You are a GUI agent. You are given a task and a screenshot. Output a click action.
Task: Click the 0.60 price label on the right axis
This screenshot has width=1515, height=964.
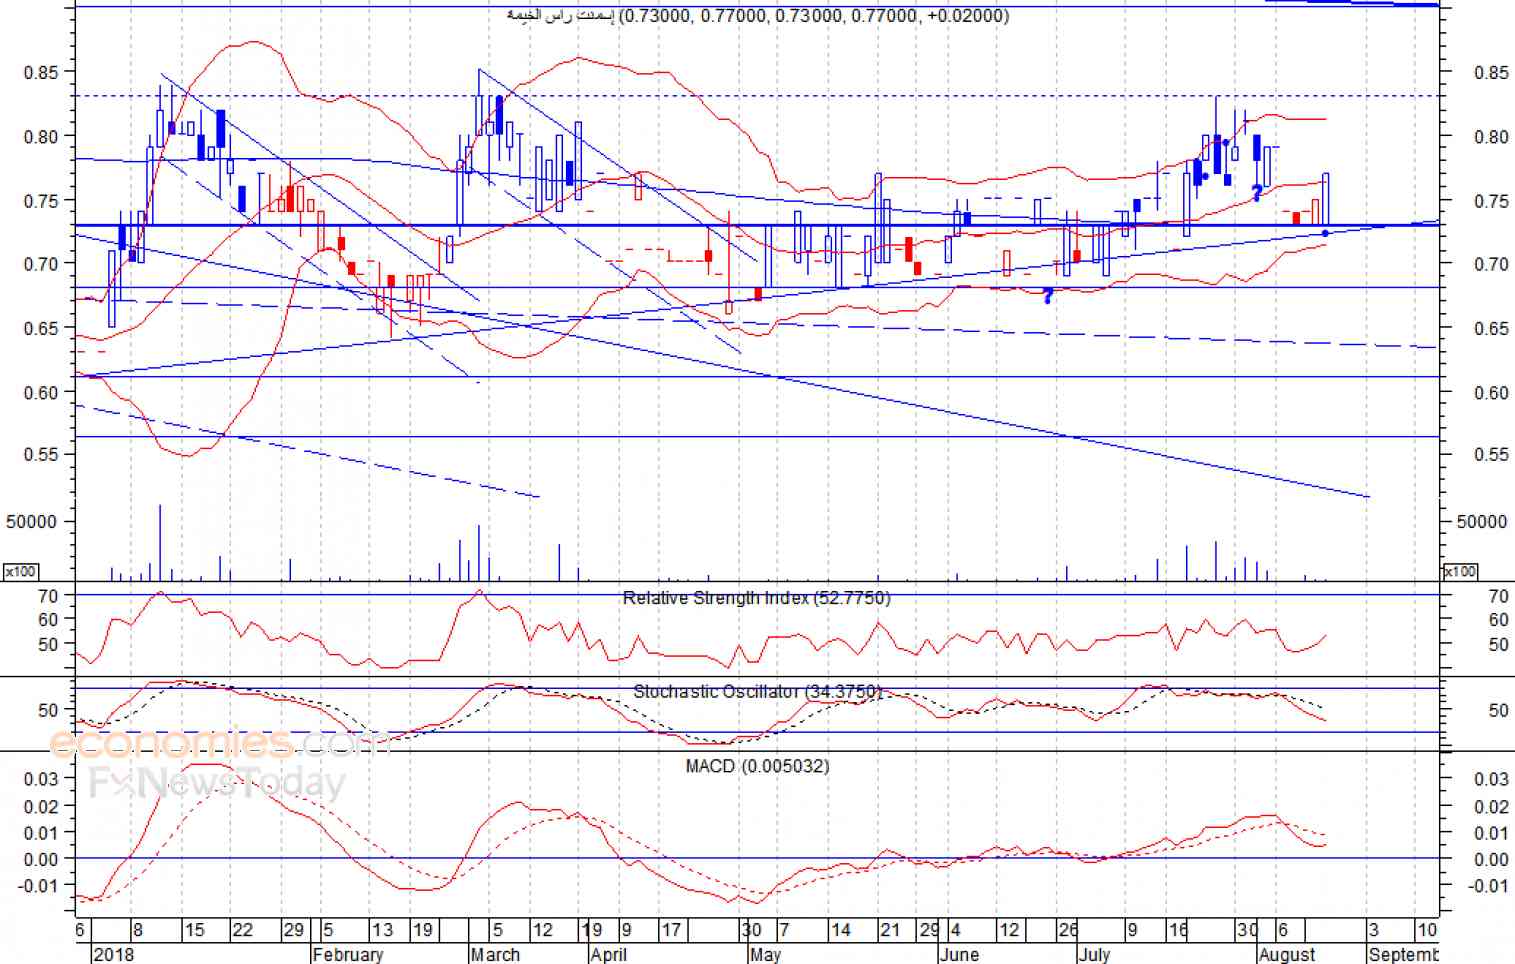pyautogui.click(x=1491, y=393)
